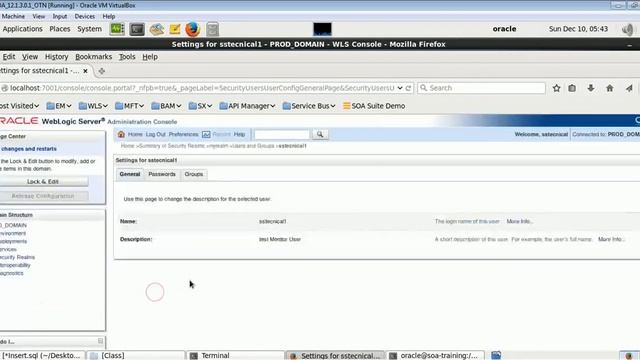Screen dimensions: 640x360
Task: Open Diagnostics in Domain Structure
Action: tap(11, 273)
